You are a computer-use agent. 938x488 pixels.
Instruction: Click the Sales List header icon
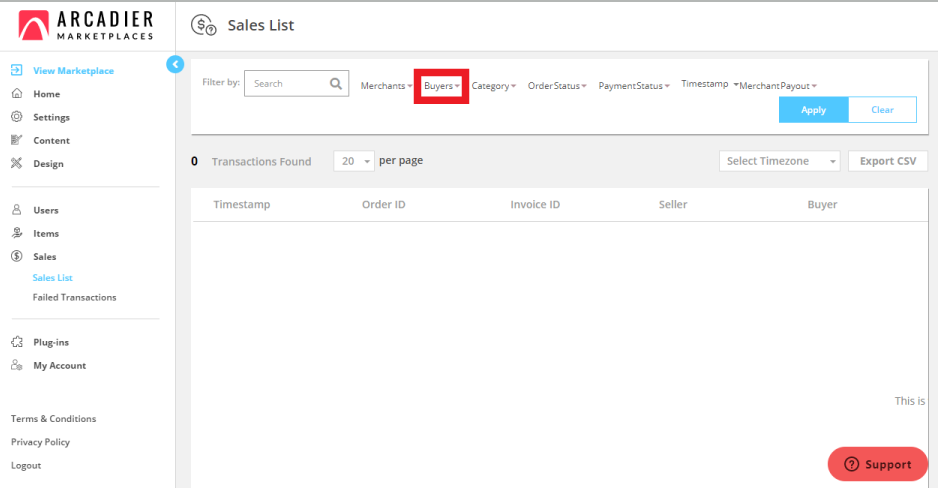coord(203,25)
